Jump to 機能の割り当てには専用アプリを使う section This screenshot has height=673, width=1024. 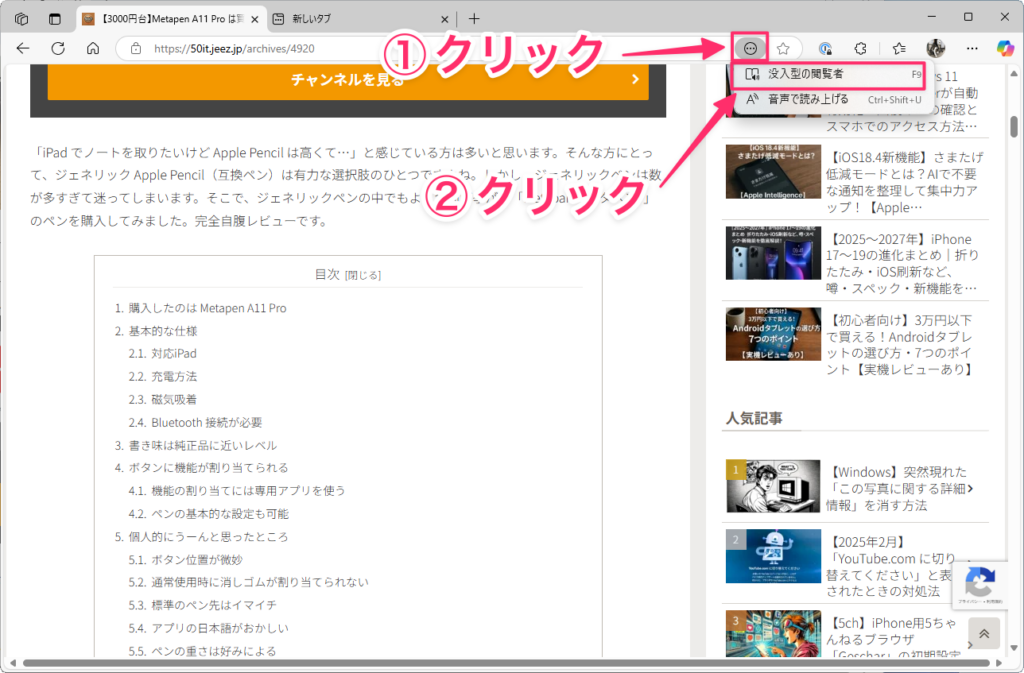[248, 490]
